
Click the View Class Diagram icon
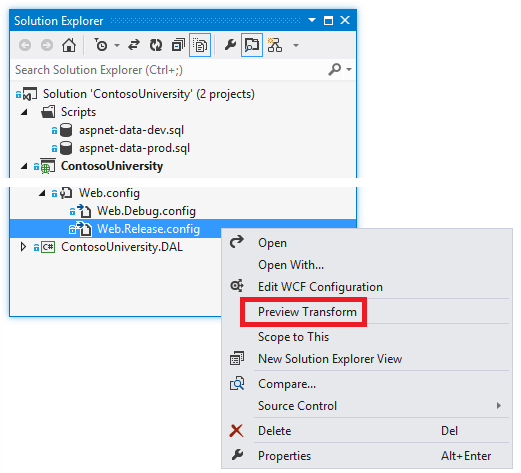[275, 45]
